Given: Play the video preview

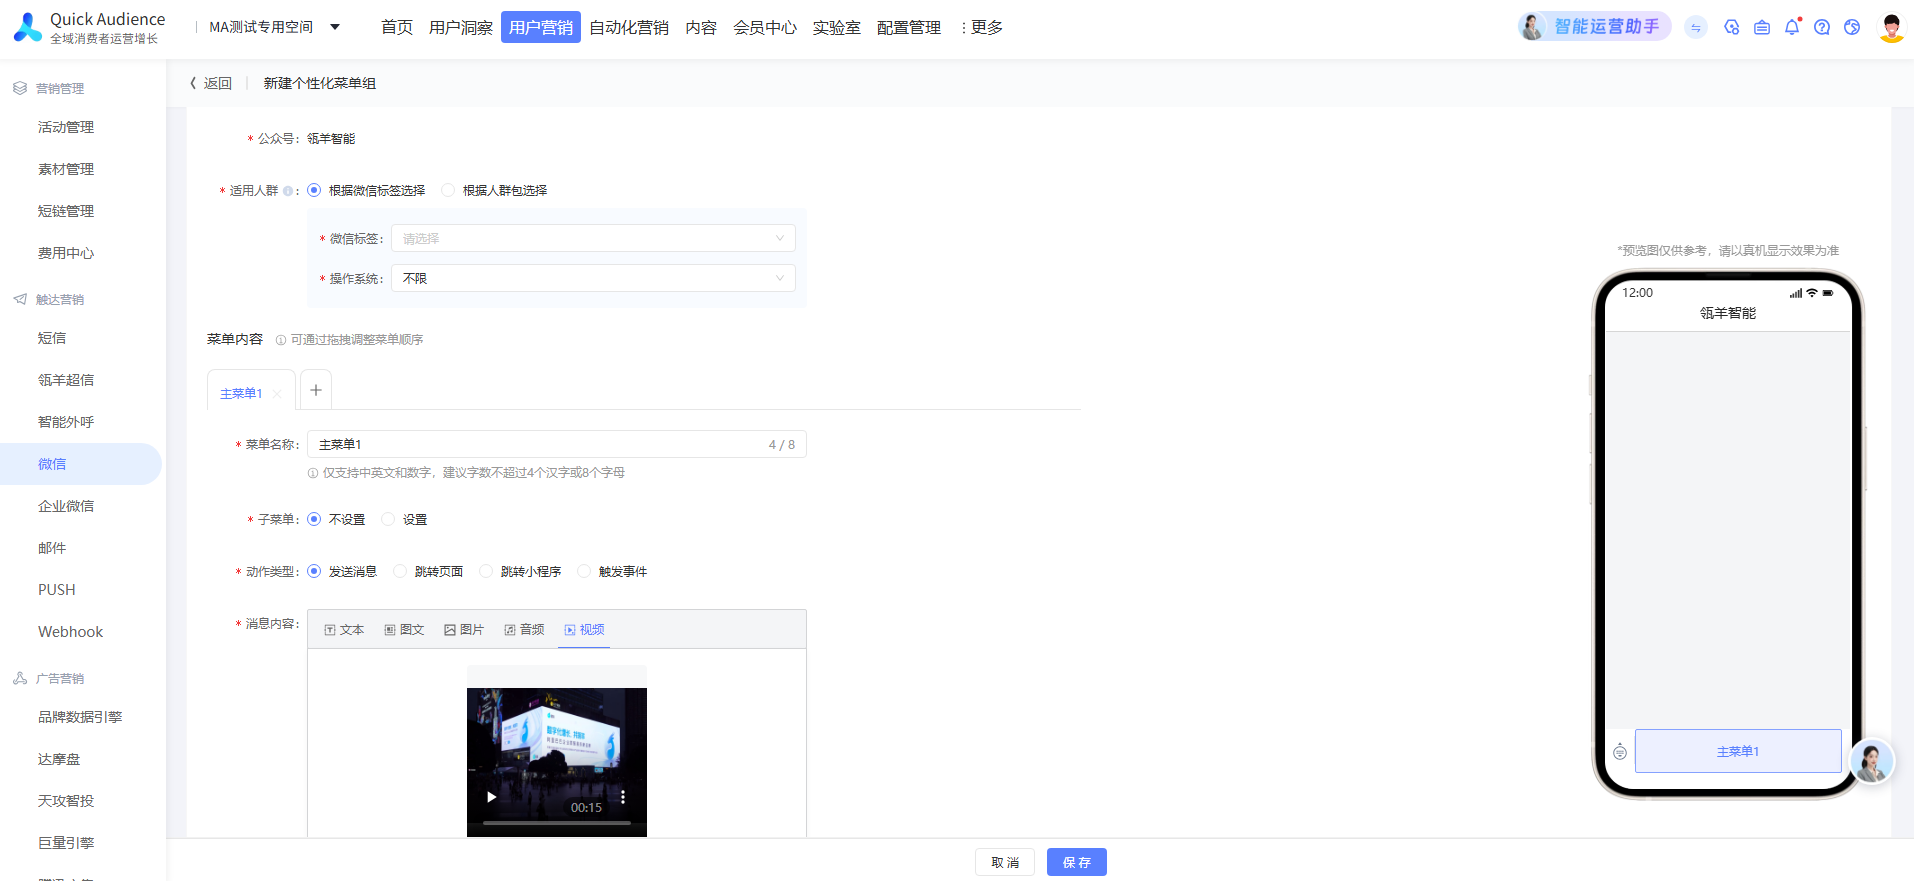Looking at the screenshot, I should pyautogui.click(x=491, y=797).
